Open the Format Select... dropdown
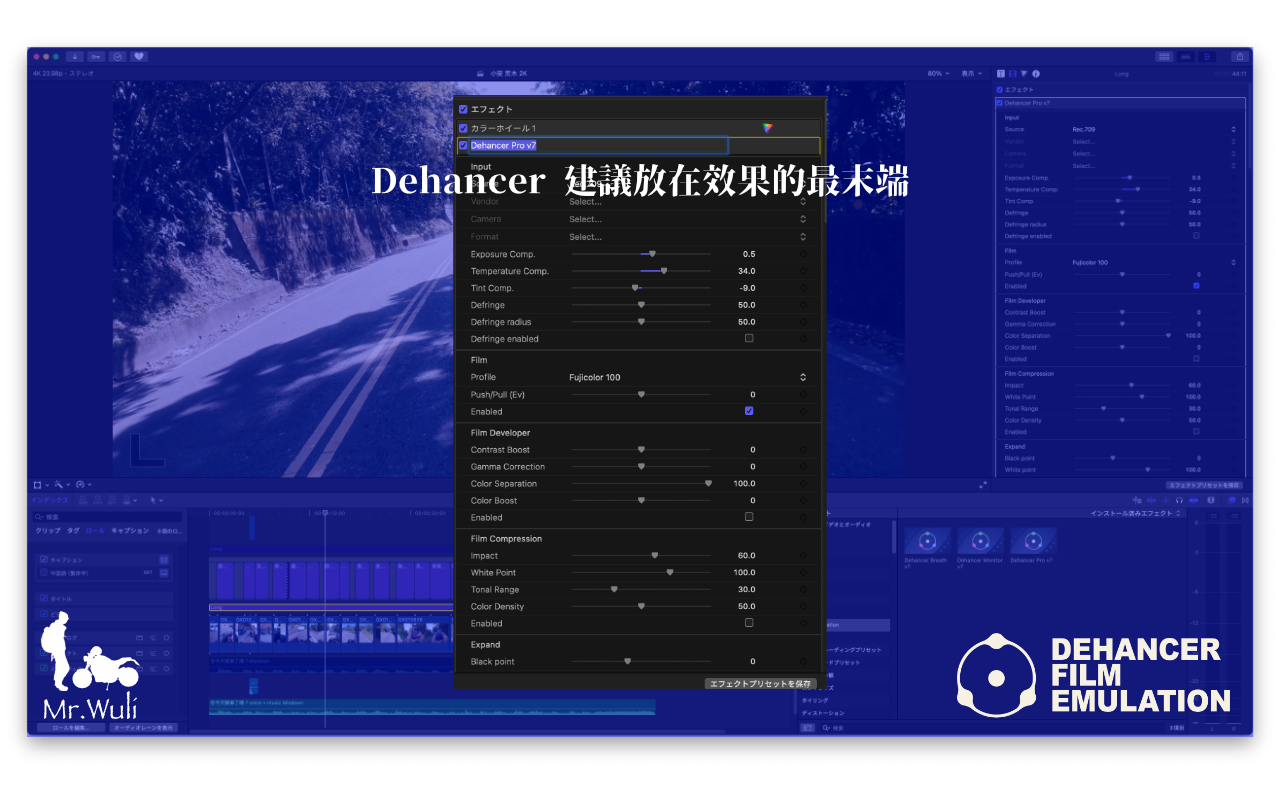The height and width of the screenshot is (800, 1280). pyautogui.click(x=688, y=237)
